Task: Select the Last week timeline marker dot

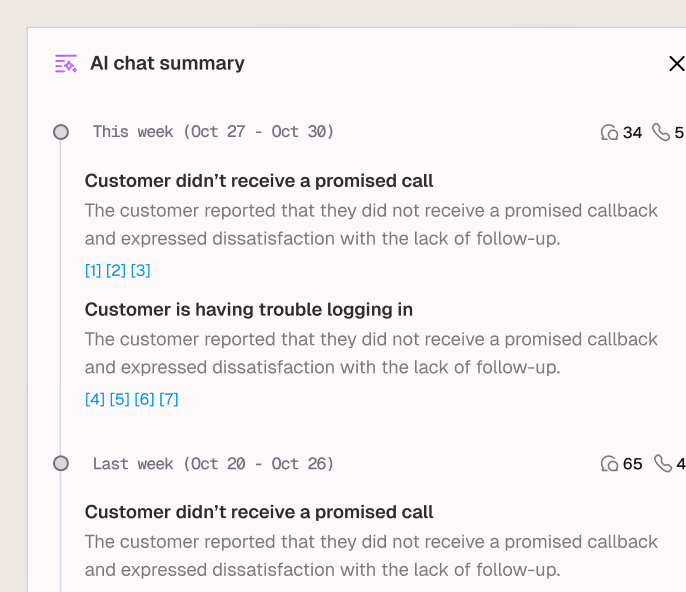Action: (61, 464)
